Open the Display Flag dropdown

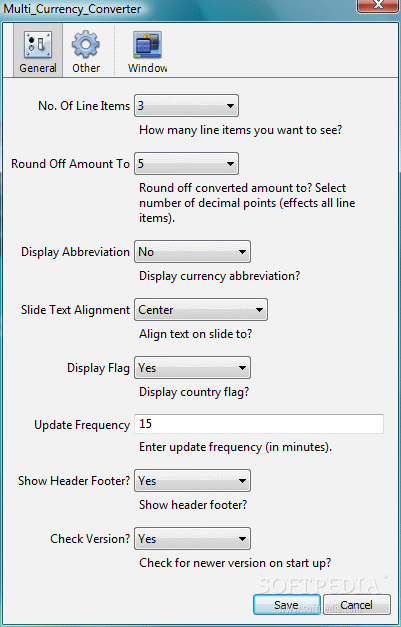(192, 367)
